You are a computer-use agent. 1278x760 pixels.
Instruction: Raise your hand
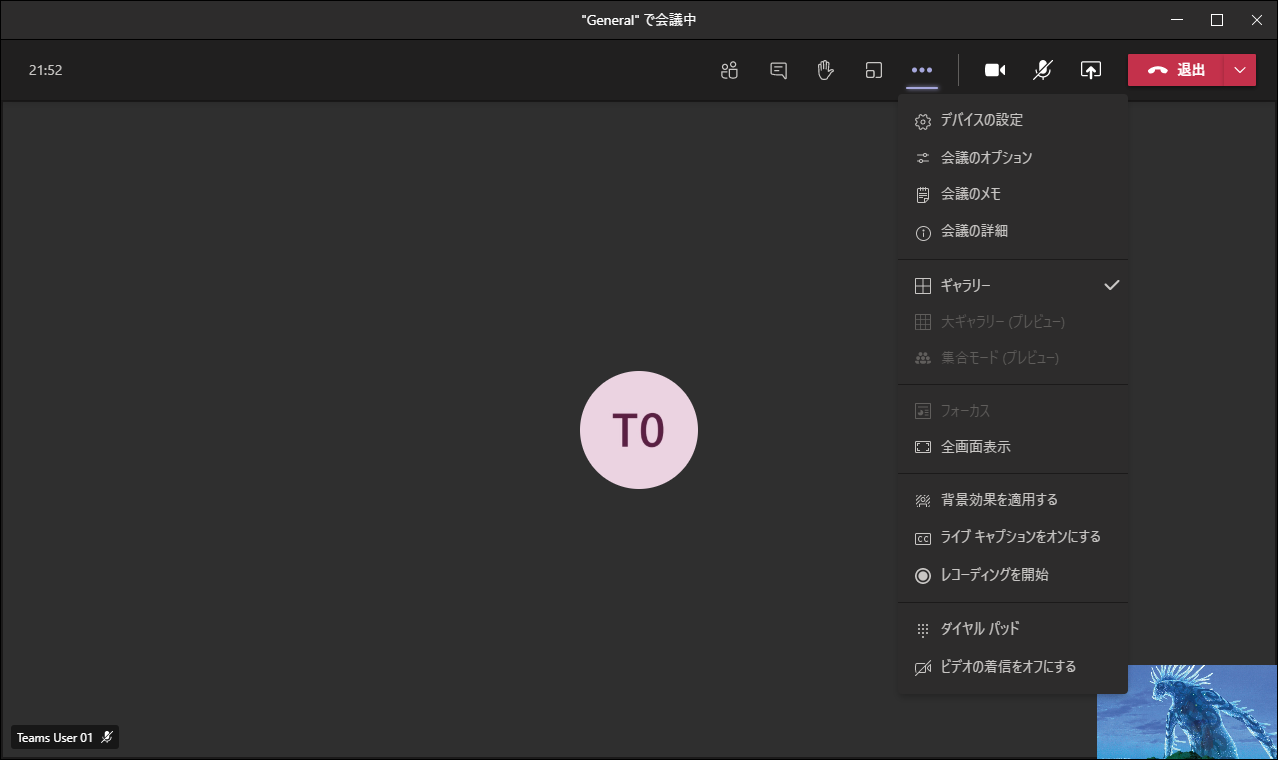(x=825, y=70)
